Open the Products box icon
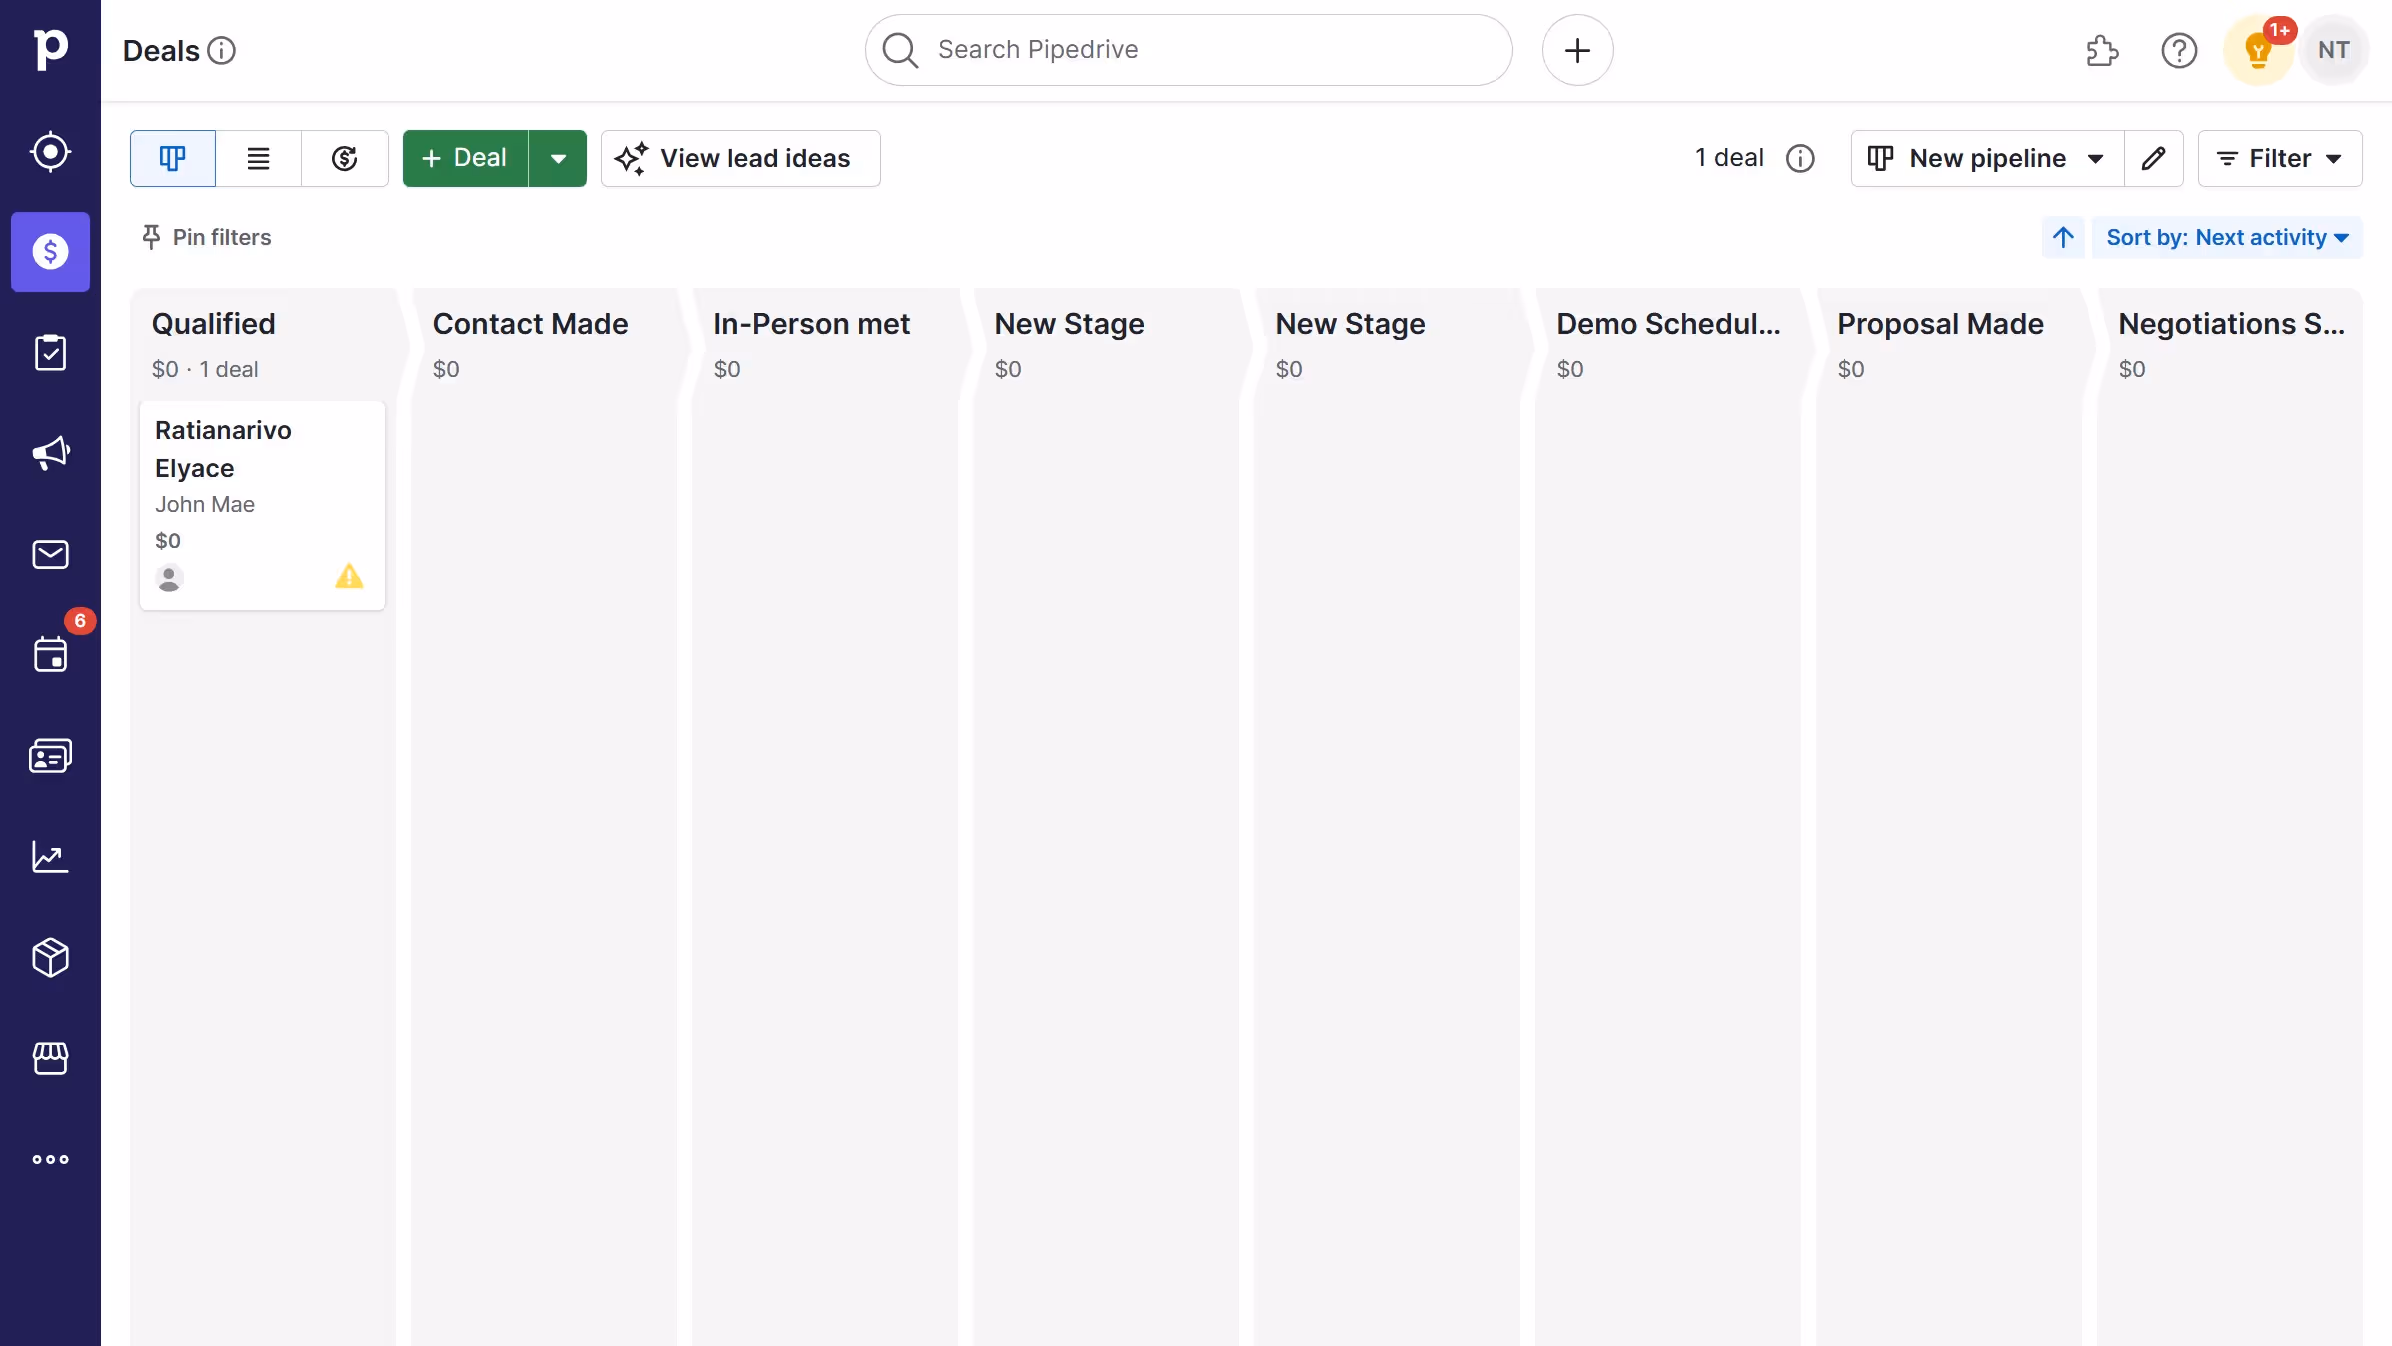Image resolution: width=2392 pixels, height=1346 pixels. (50, 958)
